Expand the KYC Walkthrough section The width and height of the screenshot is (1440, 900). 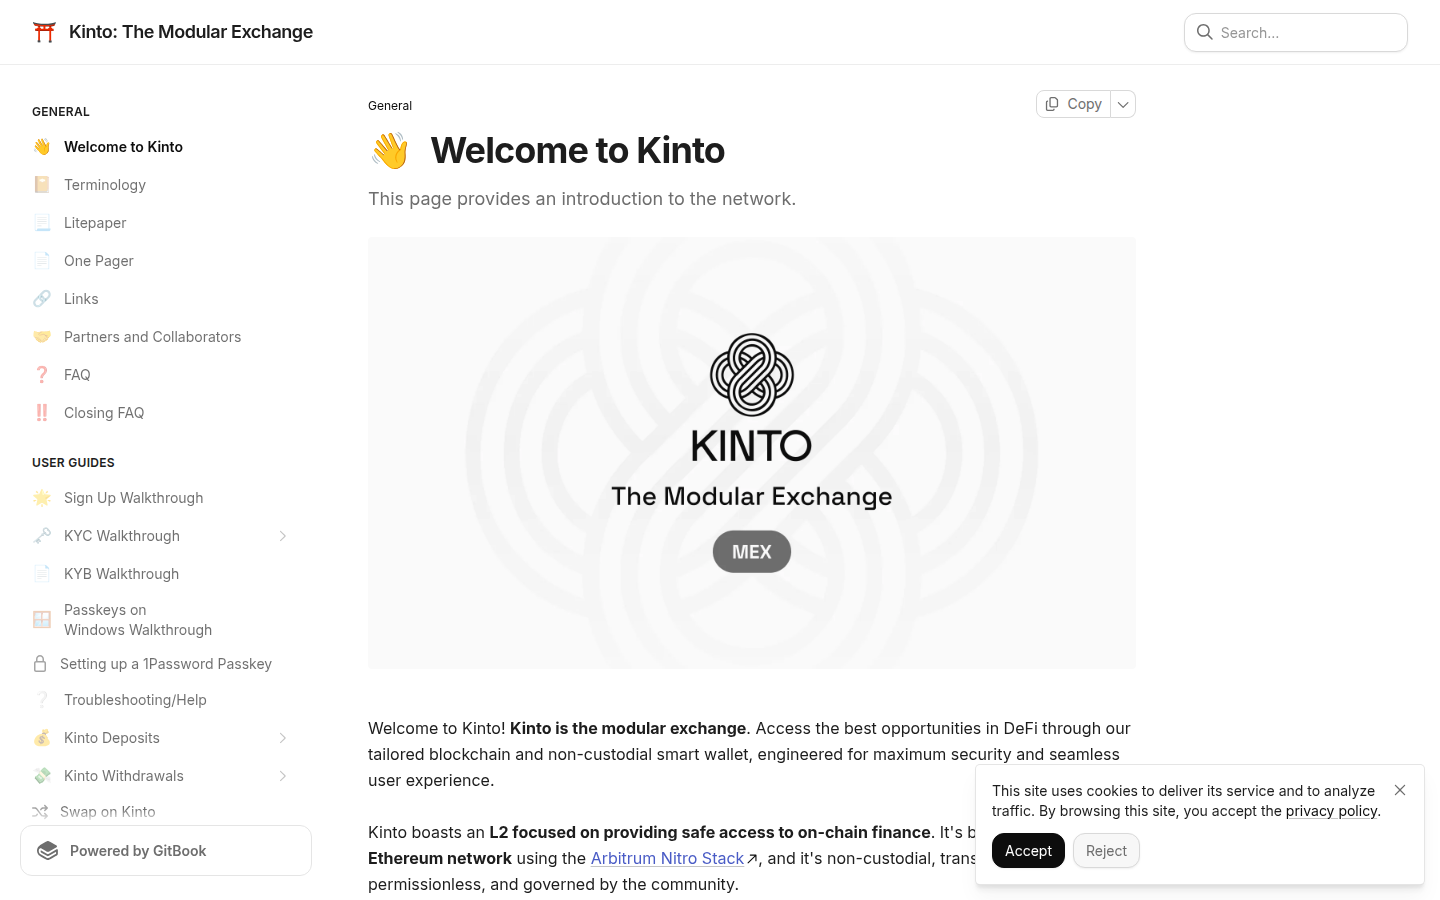coord(283,536)
